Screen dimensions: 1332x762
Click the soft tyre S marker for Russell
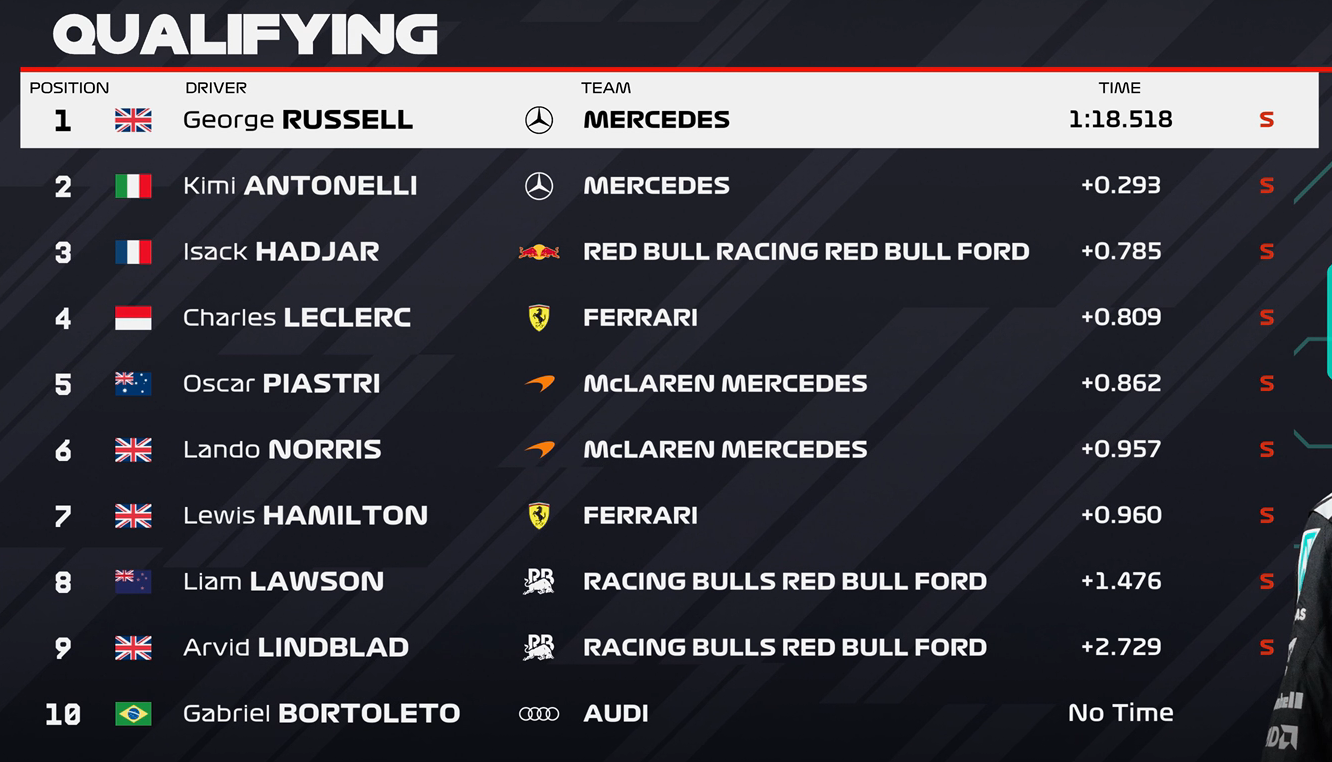[1266, 120]
